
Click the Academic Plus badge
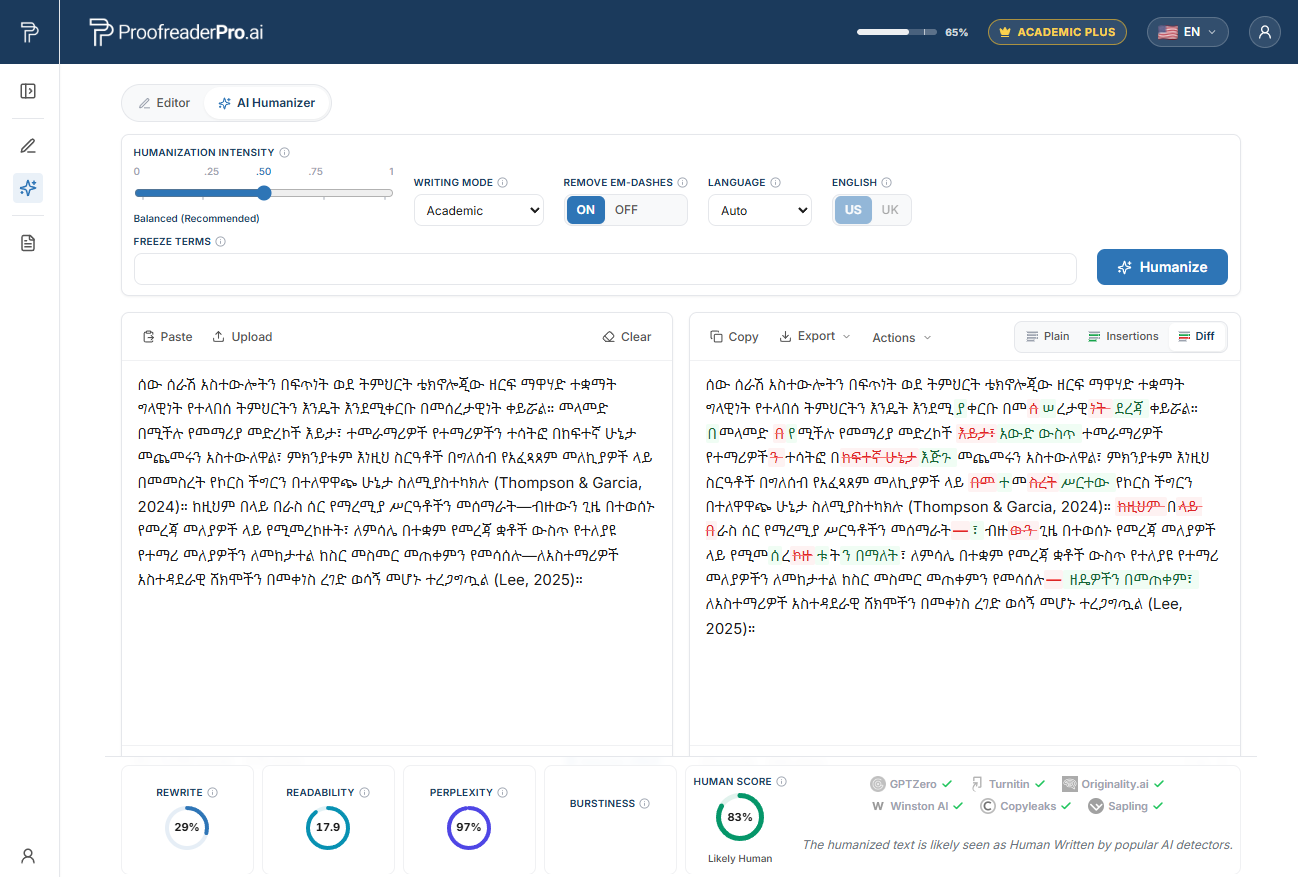1057,32
